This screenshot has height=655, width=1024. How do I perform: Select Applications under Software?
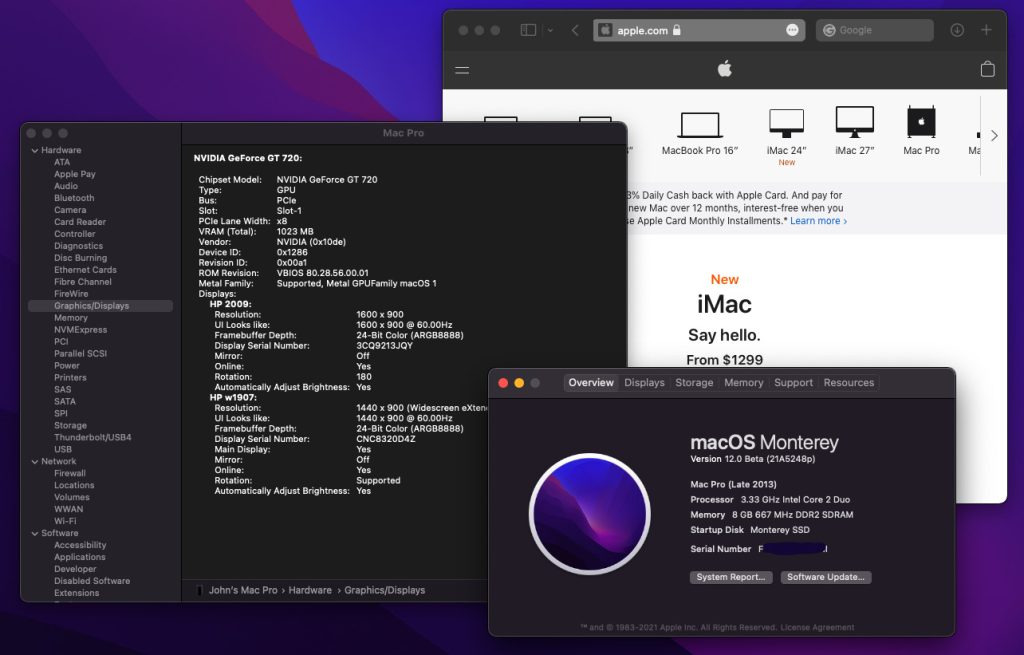80,557
